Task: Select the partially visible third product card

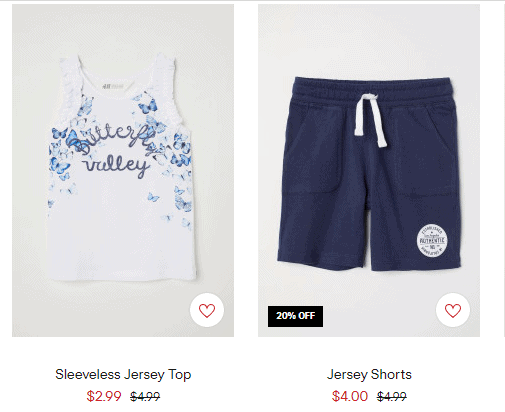Action: [x=504, y=170]
